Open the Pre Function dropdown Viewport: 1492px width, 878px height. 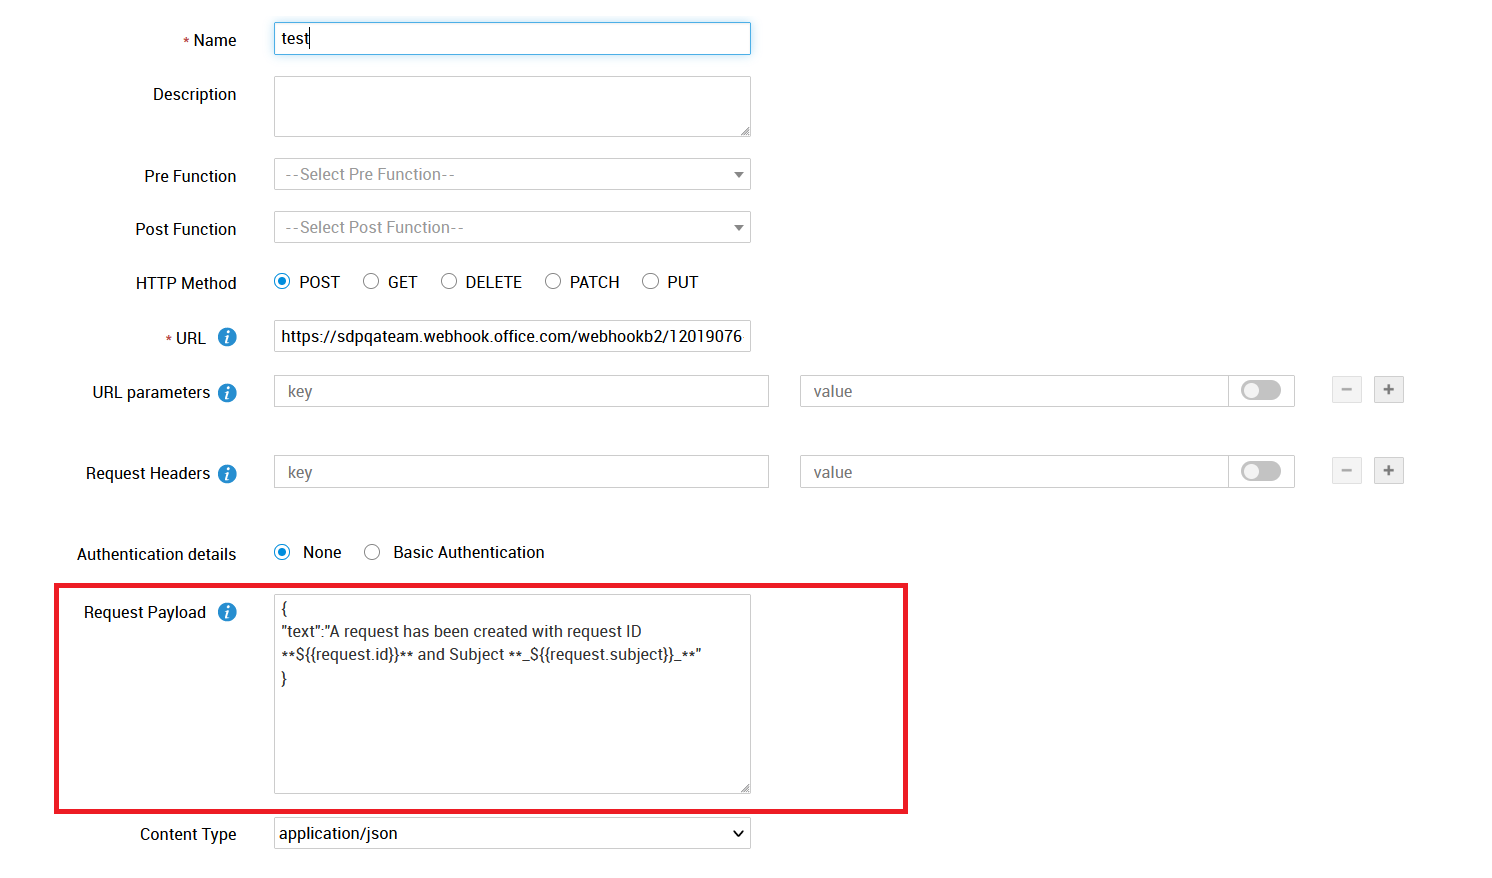(511, 175)
